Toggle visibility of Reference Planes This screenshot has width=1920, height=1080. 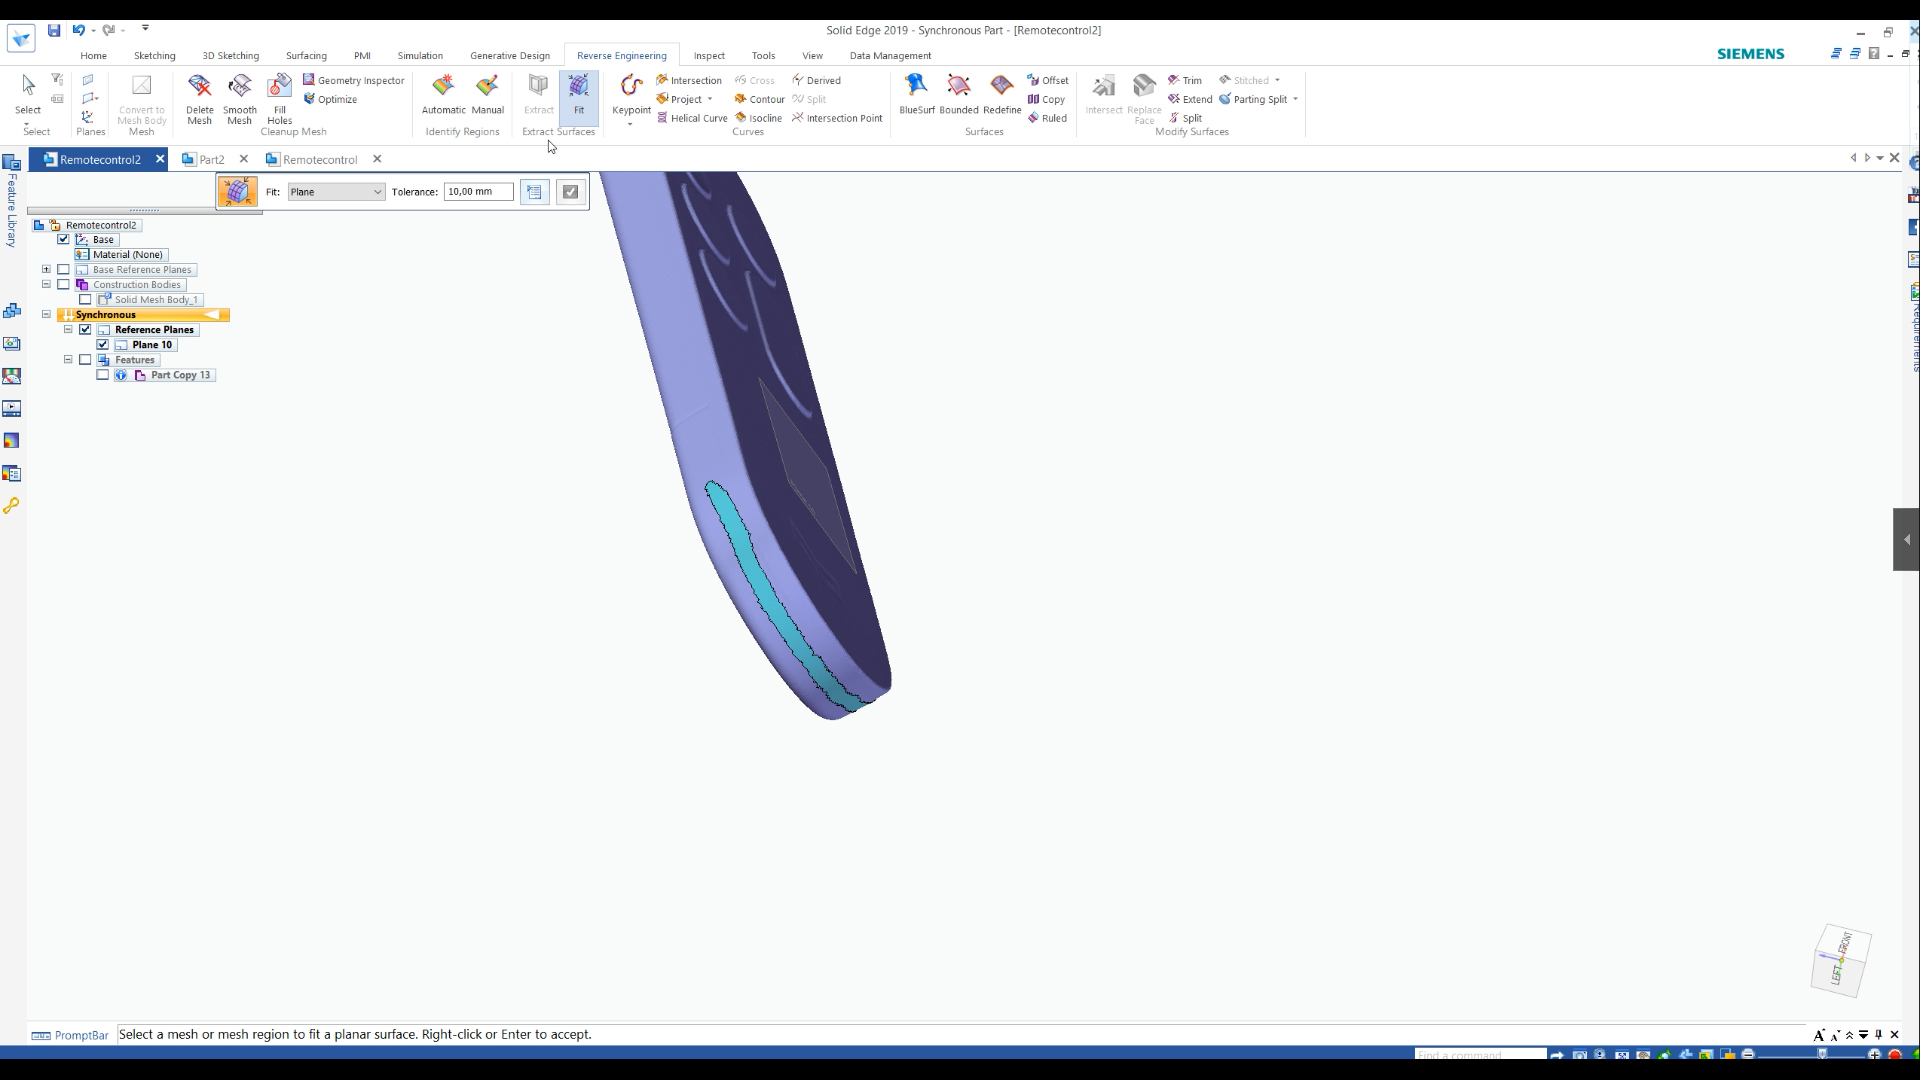86,328
